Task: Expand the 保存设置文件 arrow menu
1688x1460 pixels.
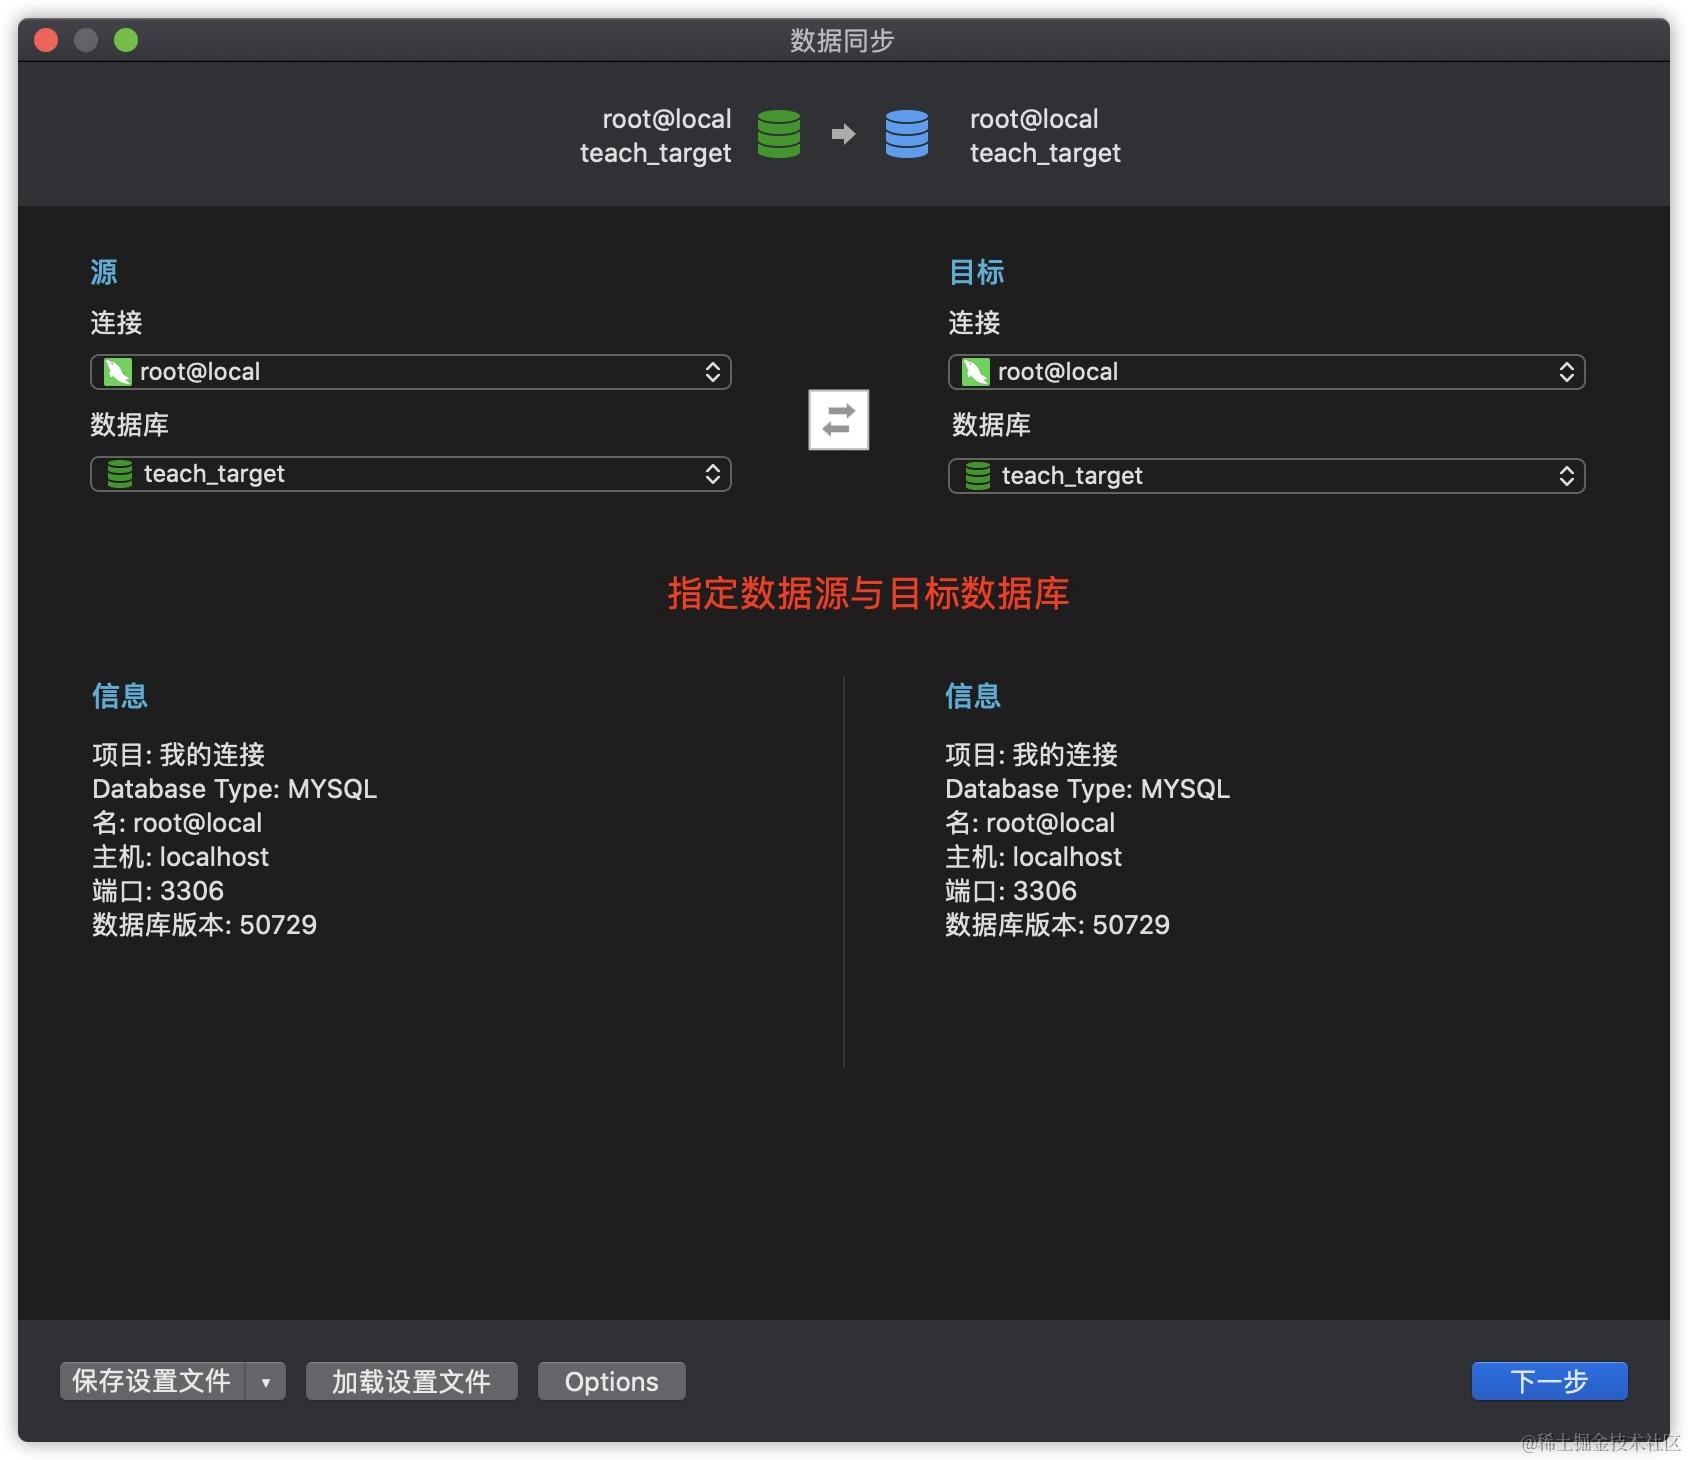Action: [x=266, y=1381]
